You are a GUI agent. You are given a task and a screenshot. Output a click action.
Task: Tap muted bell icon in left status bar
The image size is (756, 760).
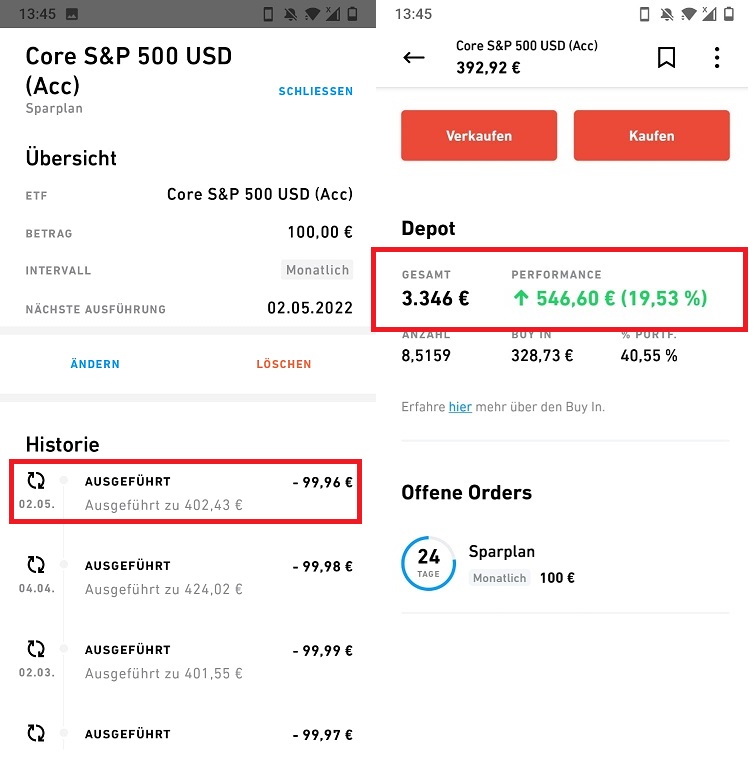(x=291, y=15)
